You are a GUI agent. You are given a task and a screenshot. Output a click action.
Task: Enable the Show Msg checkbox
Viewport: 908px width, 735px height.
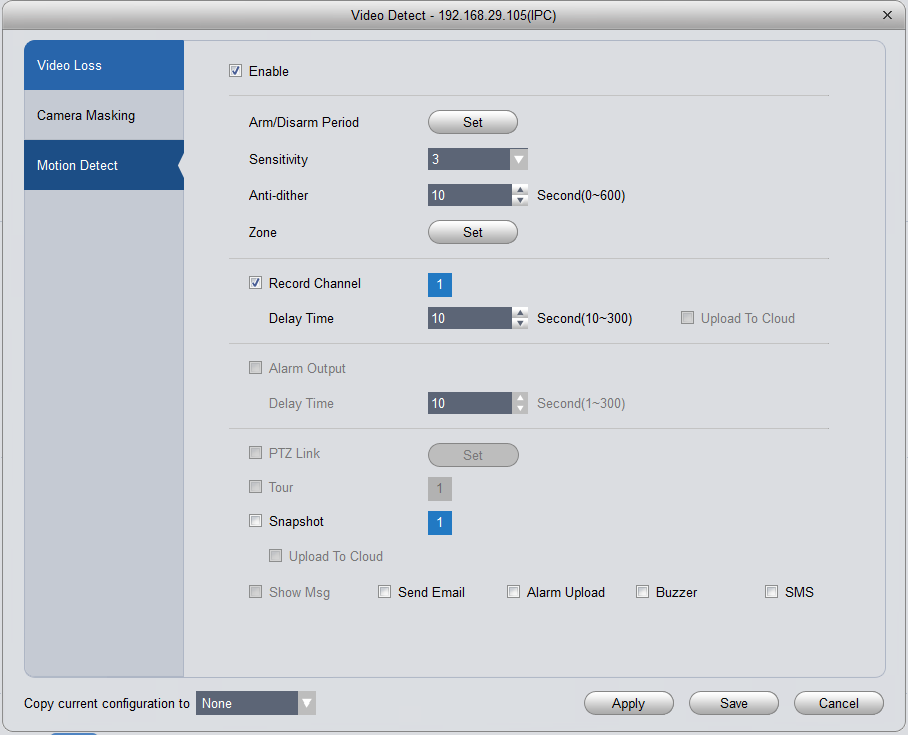pos(255,591)
